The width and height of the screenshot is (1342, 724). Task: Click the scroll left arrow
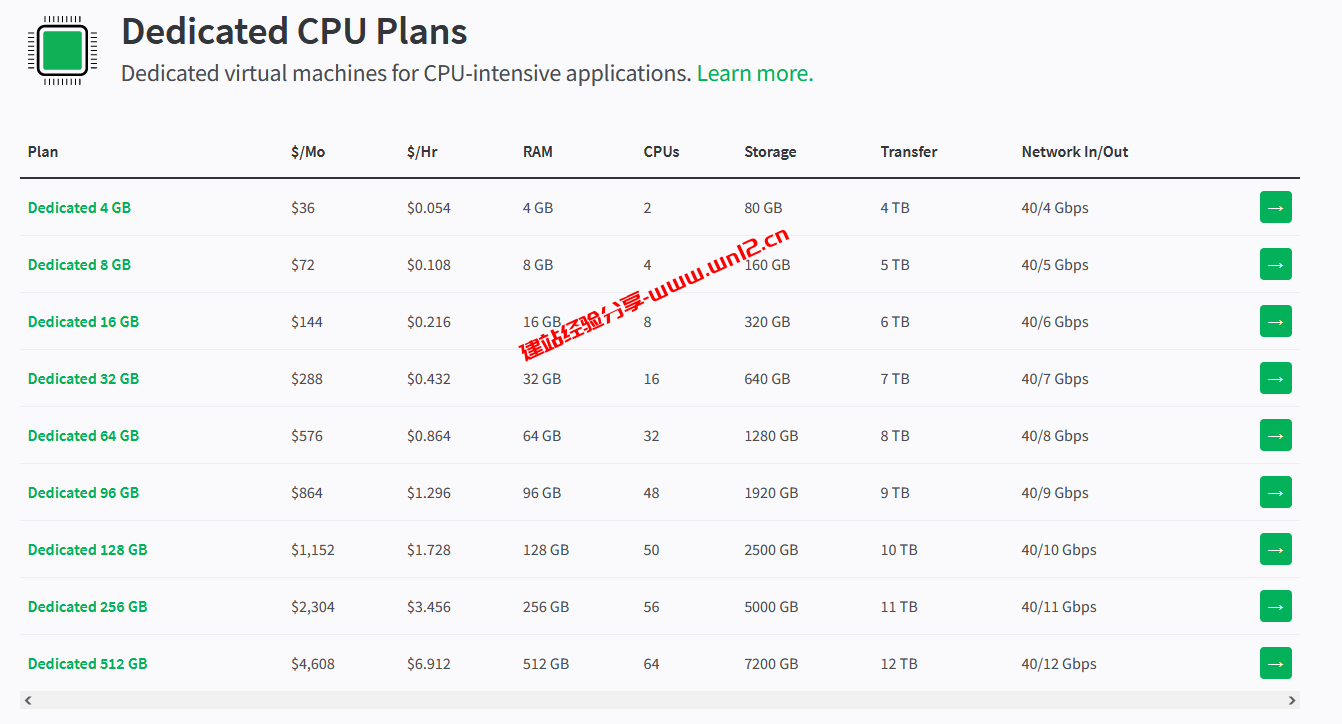pos(28,700)
